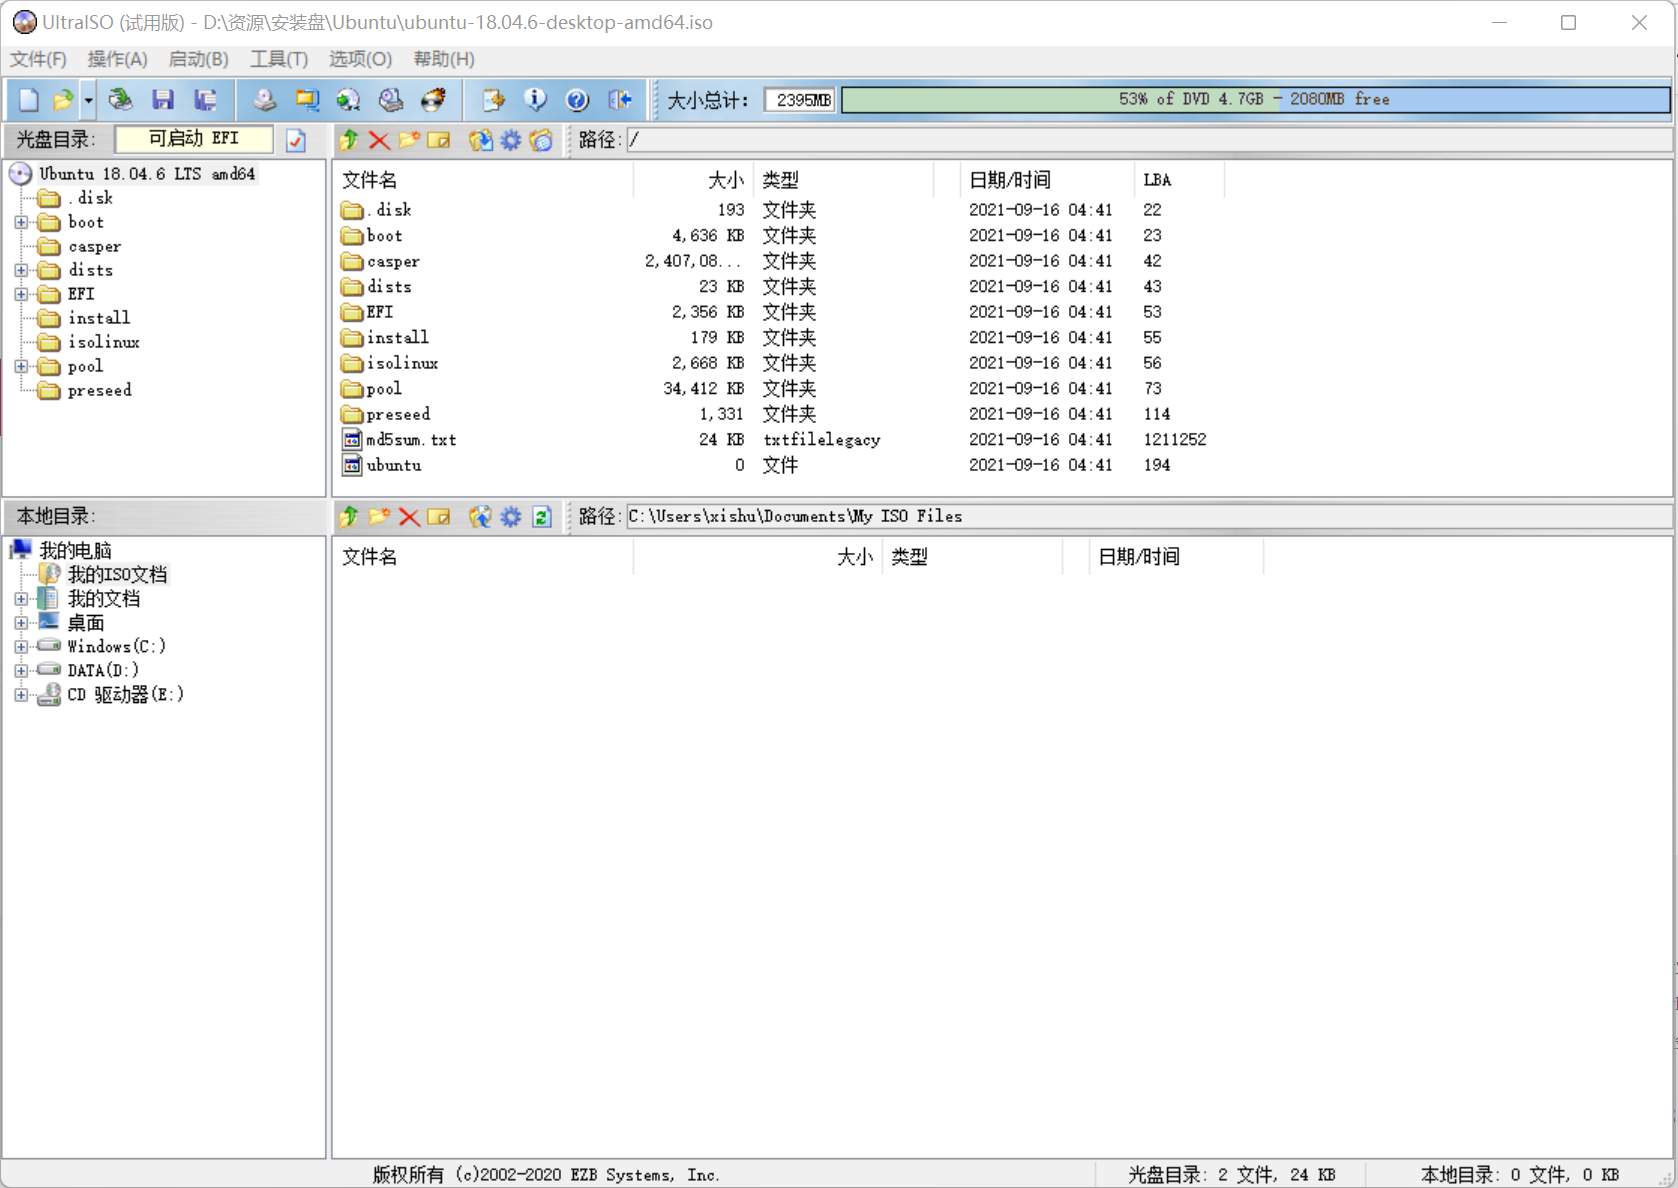Open the 启动(B) menu
The height and width of the screenshot is (1188, 1678).
(x=198, y=59)
